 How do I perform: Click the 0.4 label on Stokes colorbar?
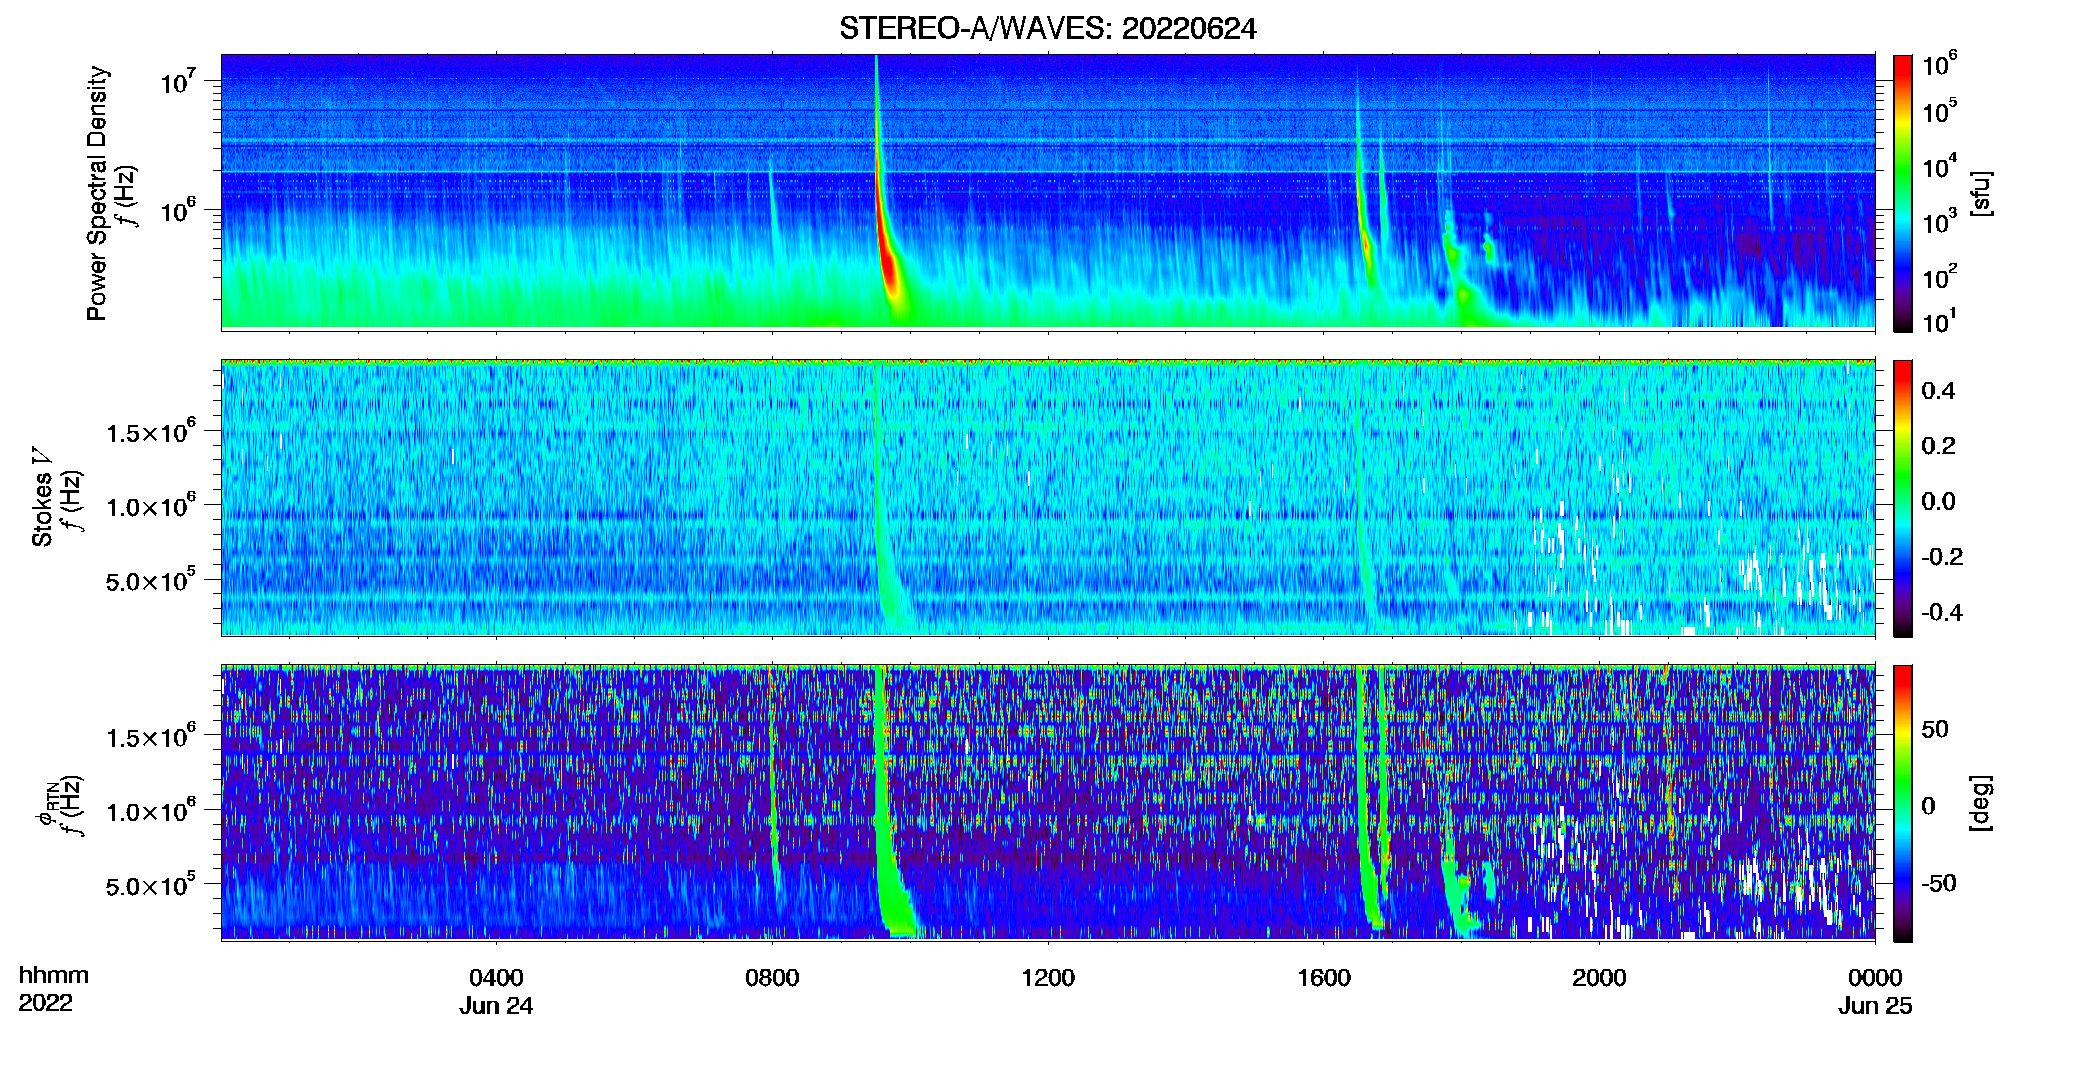(x=1938, y=390)
